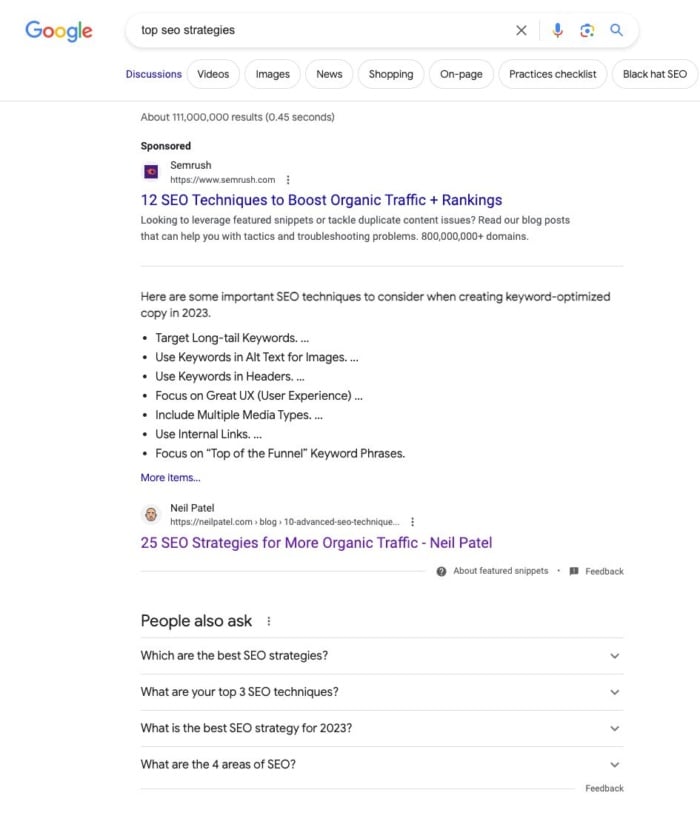Open Google Lens image search icon
Screen dimensions: 700x824
pos(587,30)
